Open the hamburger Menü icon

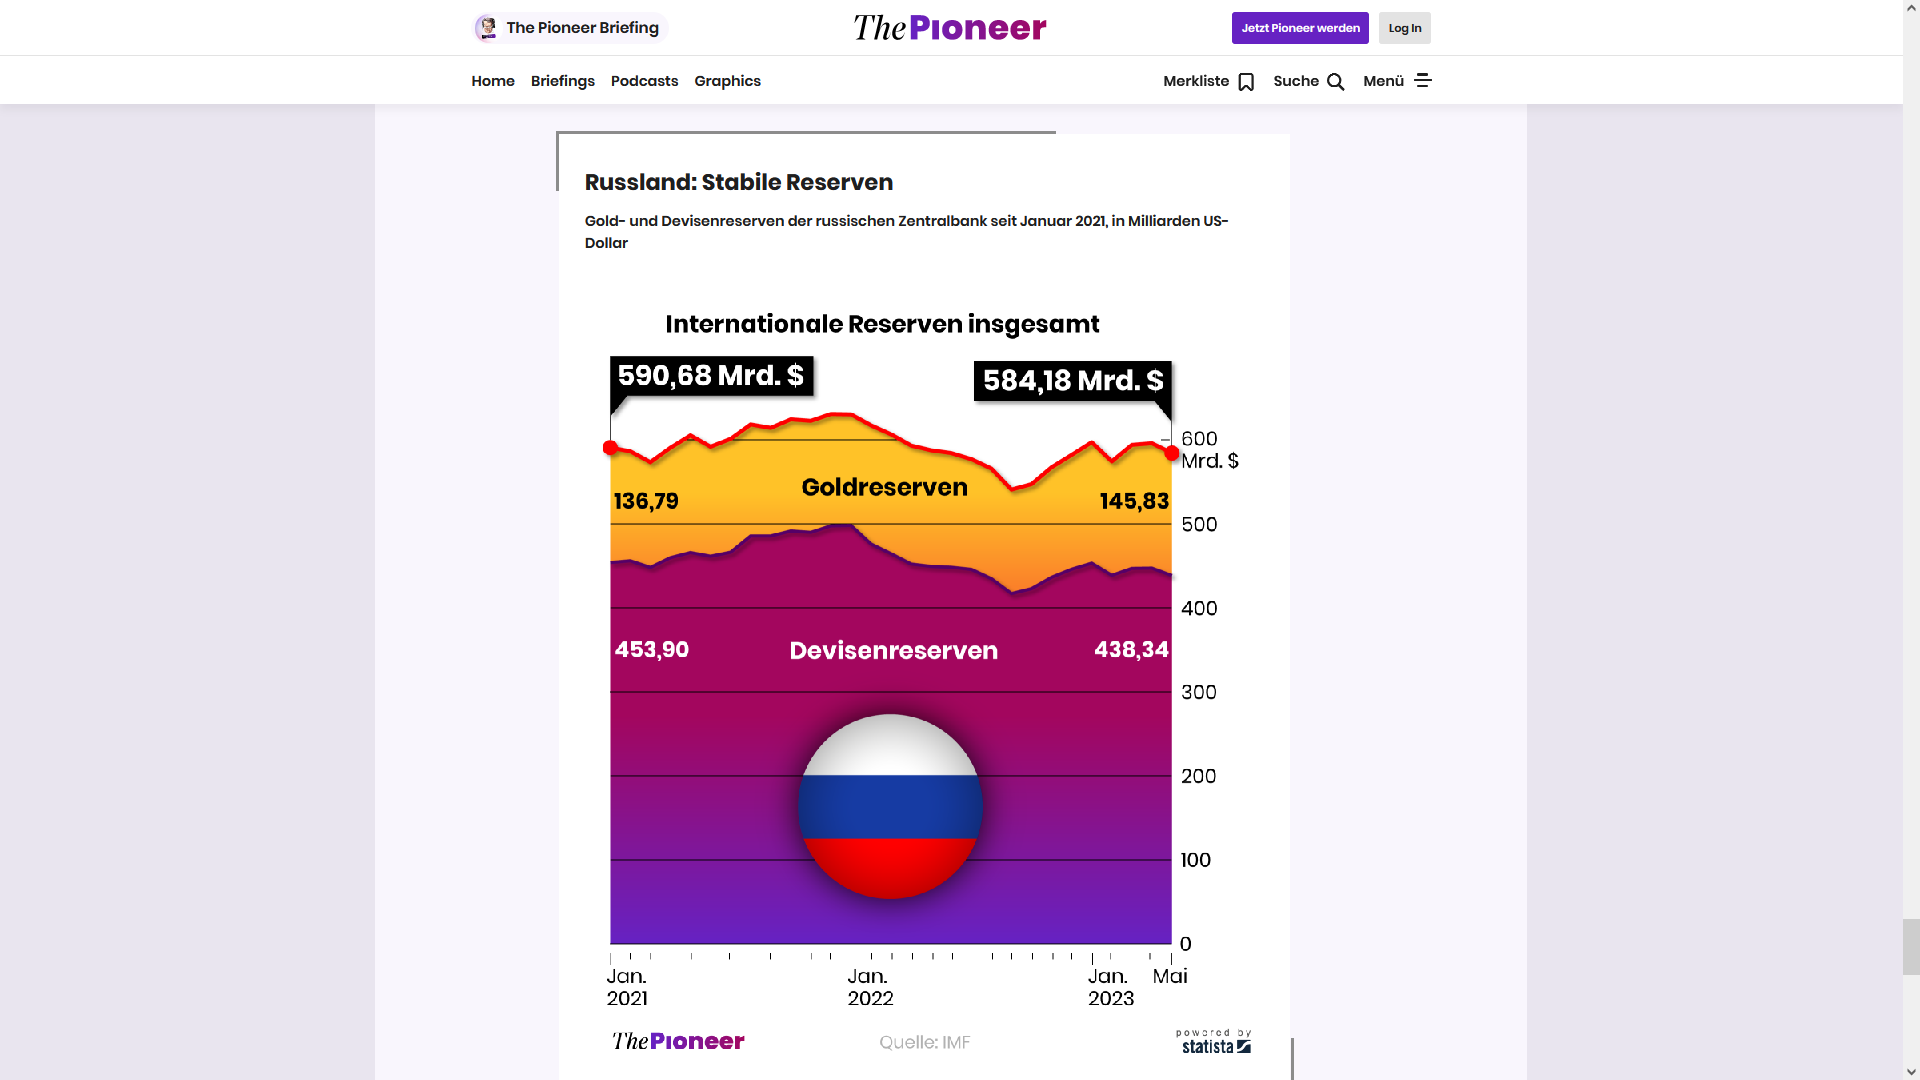[1423, 80]
